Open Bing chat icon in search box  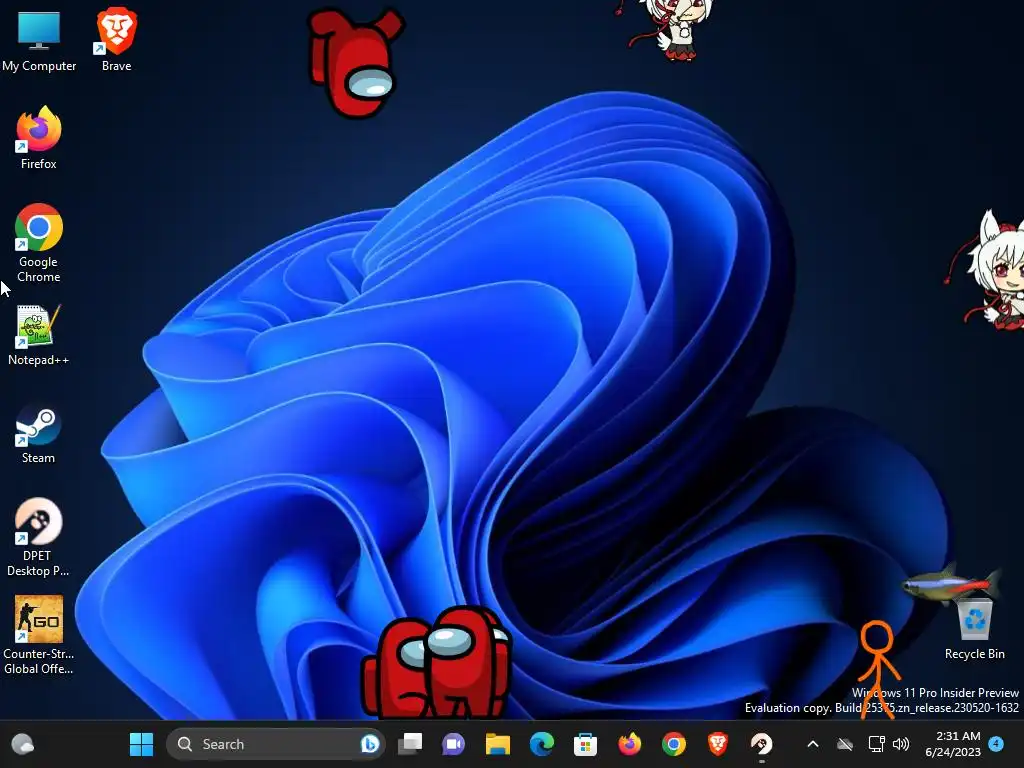tap(370, 744)
